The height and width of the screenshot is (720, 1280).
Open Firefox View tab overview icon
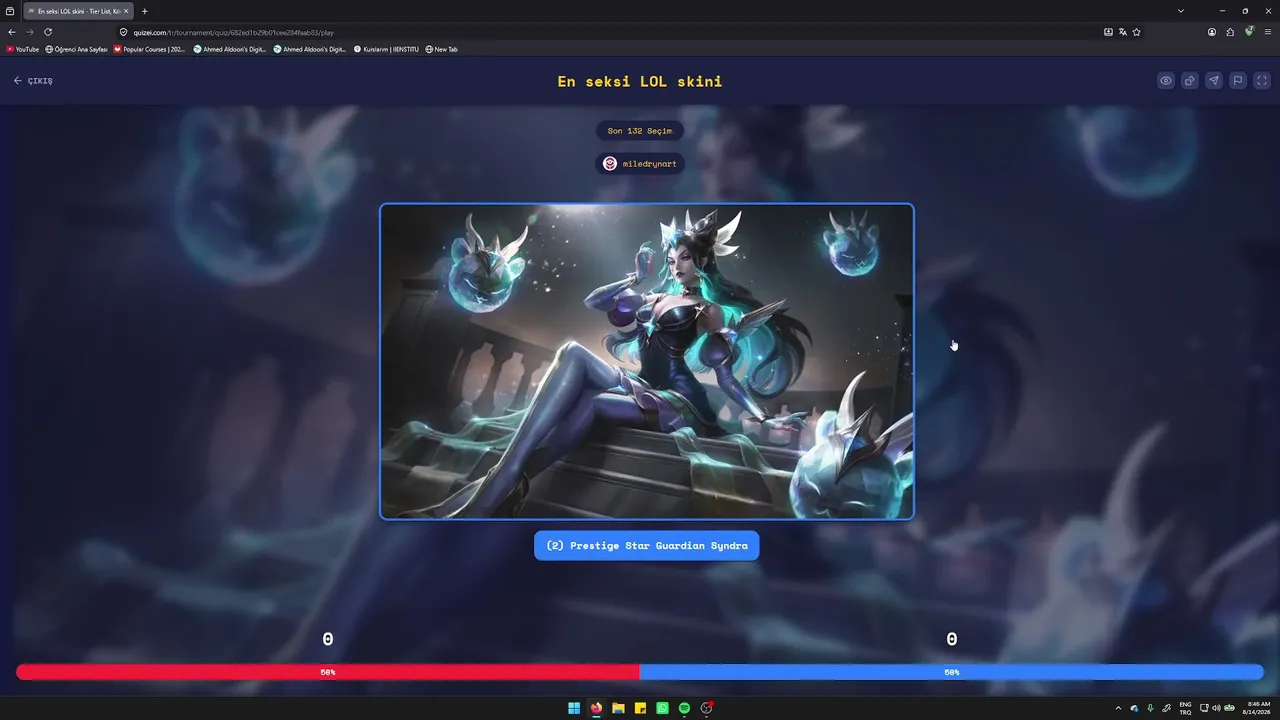(x=10, y=11)
